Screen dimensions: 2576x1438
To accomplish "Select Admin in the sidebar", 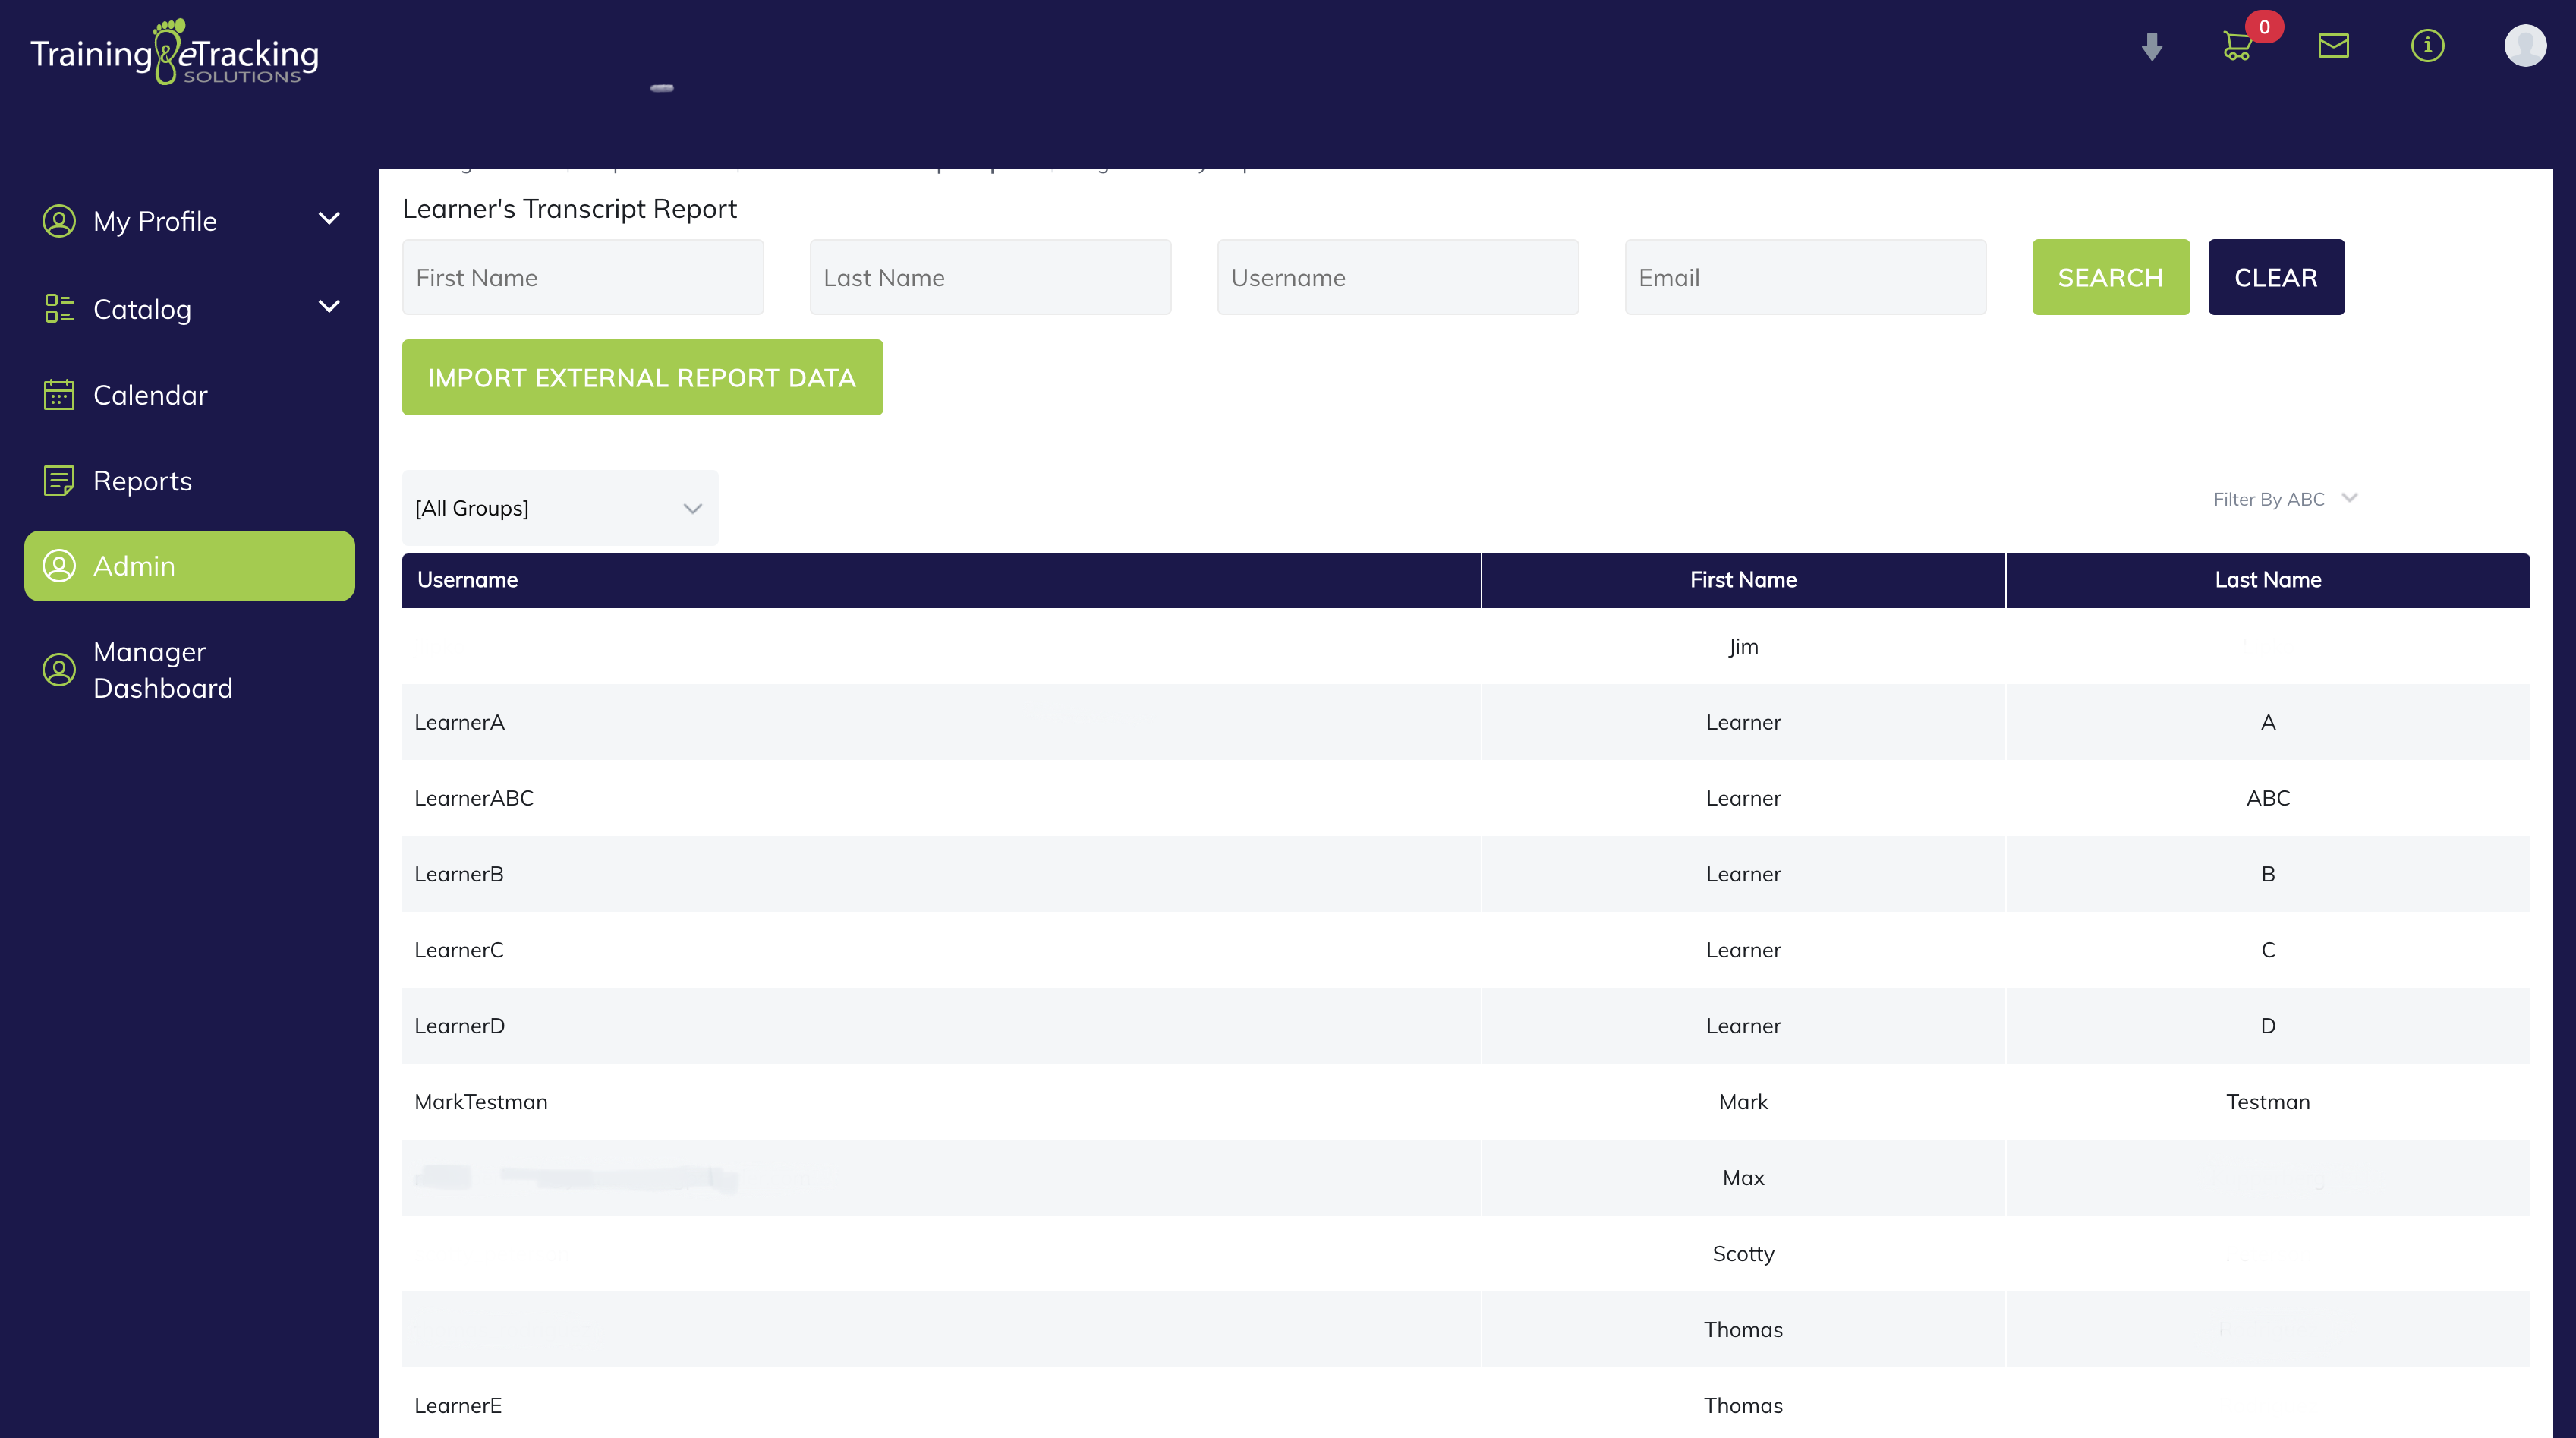I will point(189,566).
